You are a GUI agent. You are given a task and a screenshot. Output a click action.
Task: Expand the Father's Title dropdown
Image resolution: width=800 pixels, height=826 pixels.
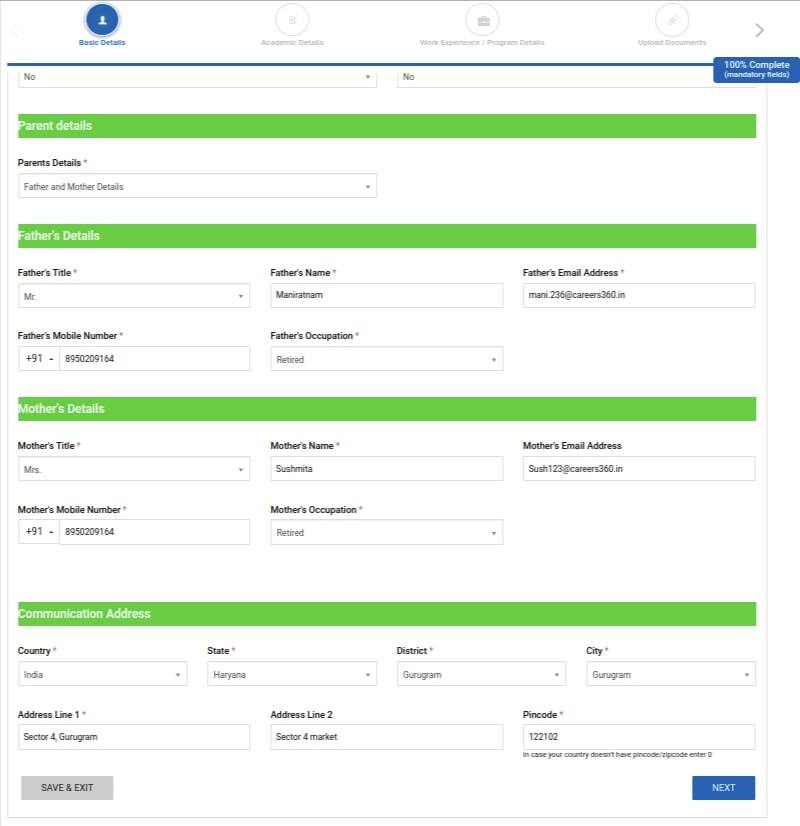134,295
